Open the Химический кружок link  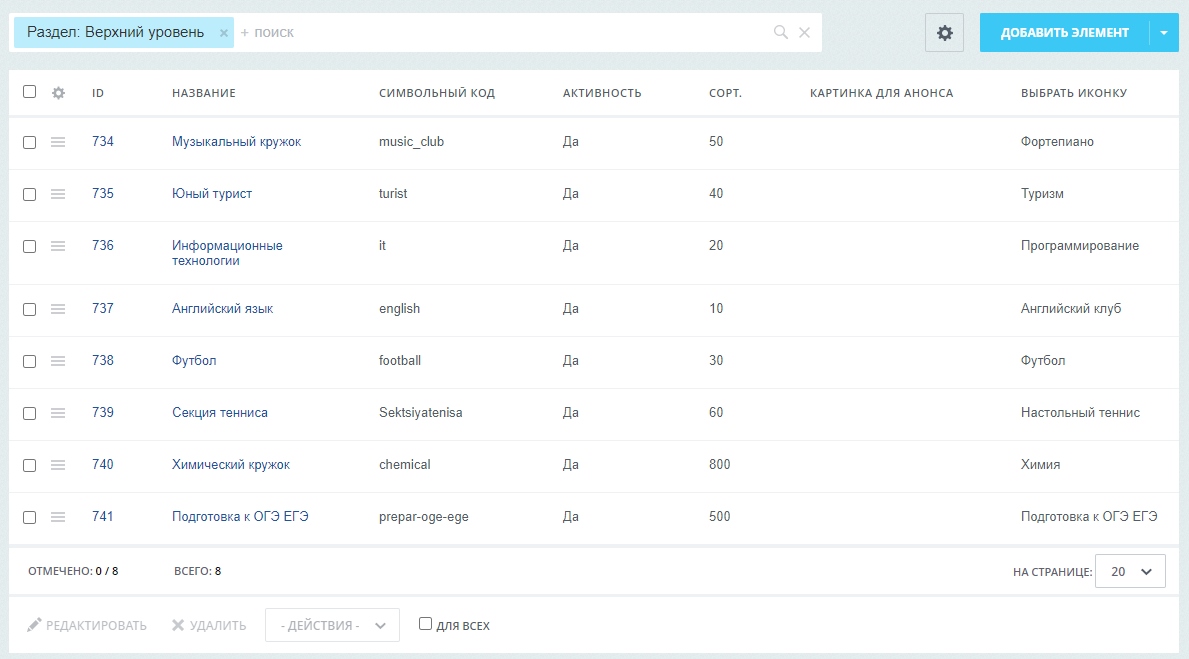pos(231,465)
